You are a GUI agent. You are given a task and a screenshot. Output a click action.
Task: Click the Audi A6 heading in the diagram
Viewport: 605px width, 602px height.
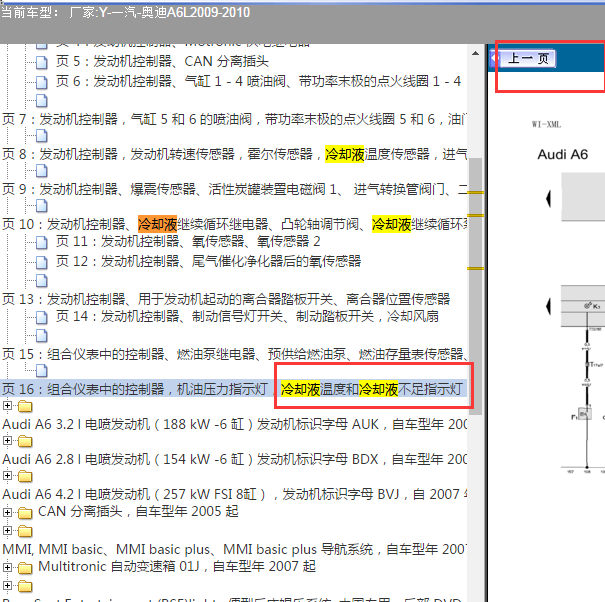(563, 154)
